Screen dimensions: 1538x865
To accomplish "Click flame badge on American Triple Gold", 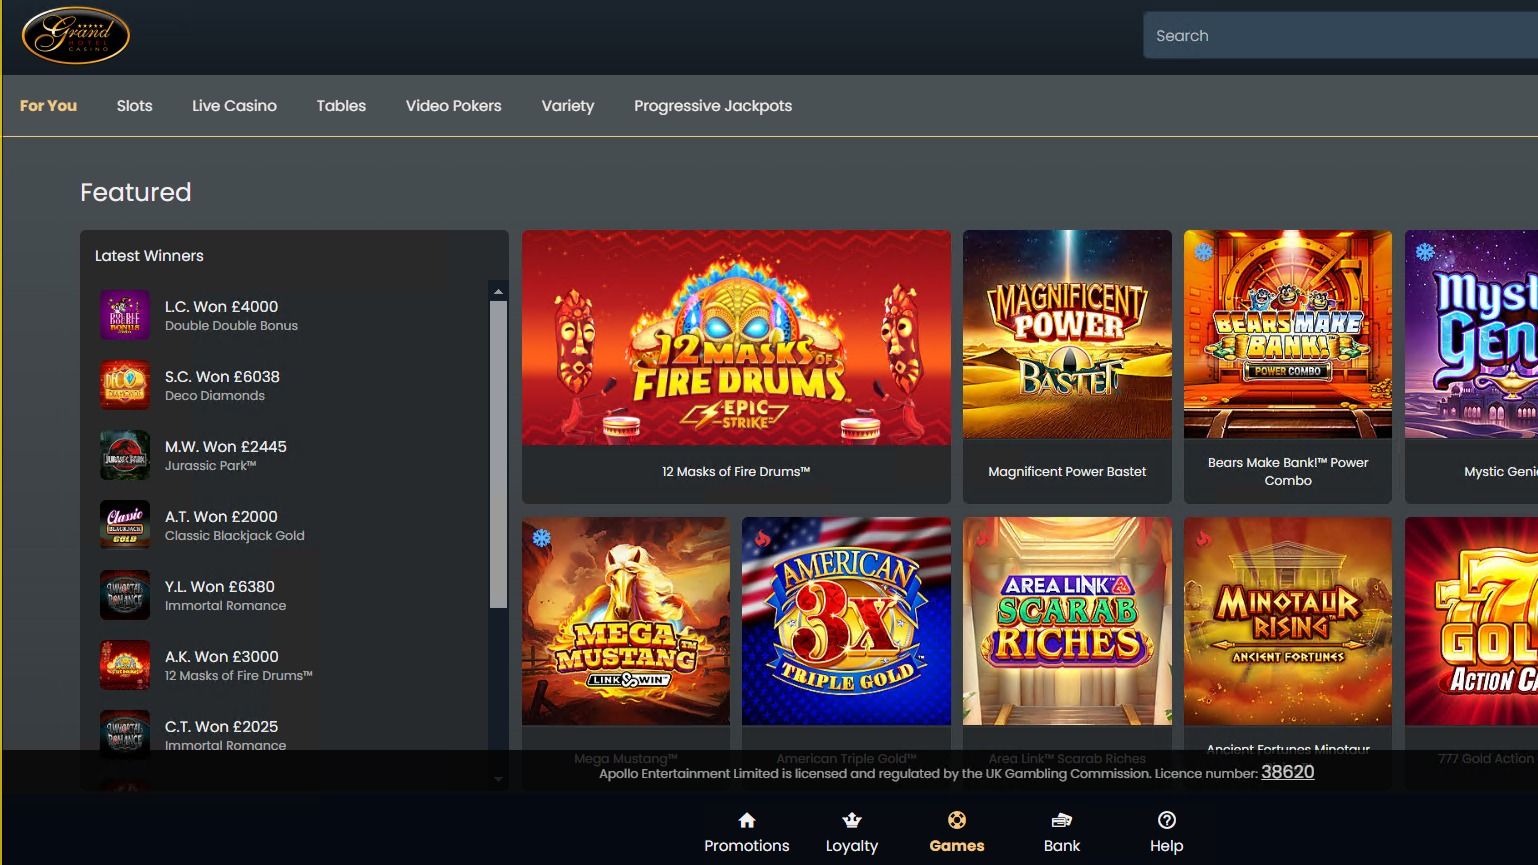I will point(762,539).
